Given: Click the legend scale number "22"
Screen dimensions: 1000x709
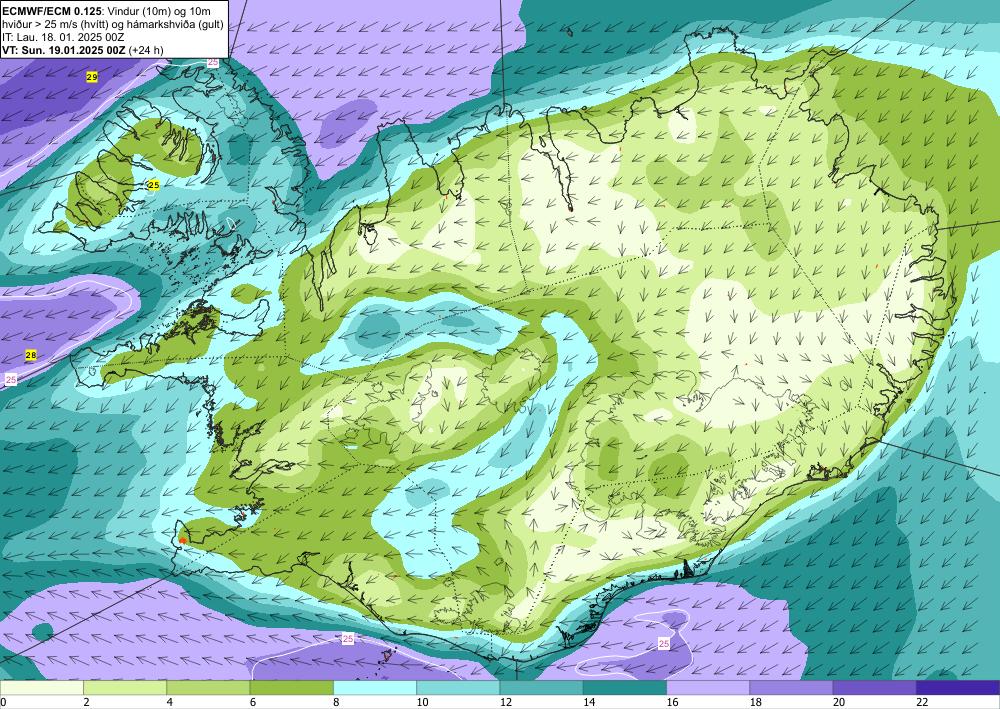Looking at the screenshot, I should coord(922,703).
